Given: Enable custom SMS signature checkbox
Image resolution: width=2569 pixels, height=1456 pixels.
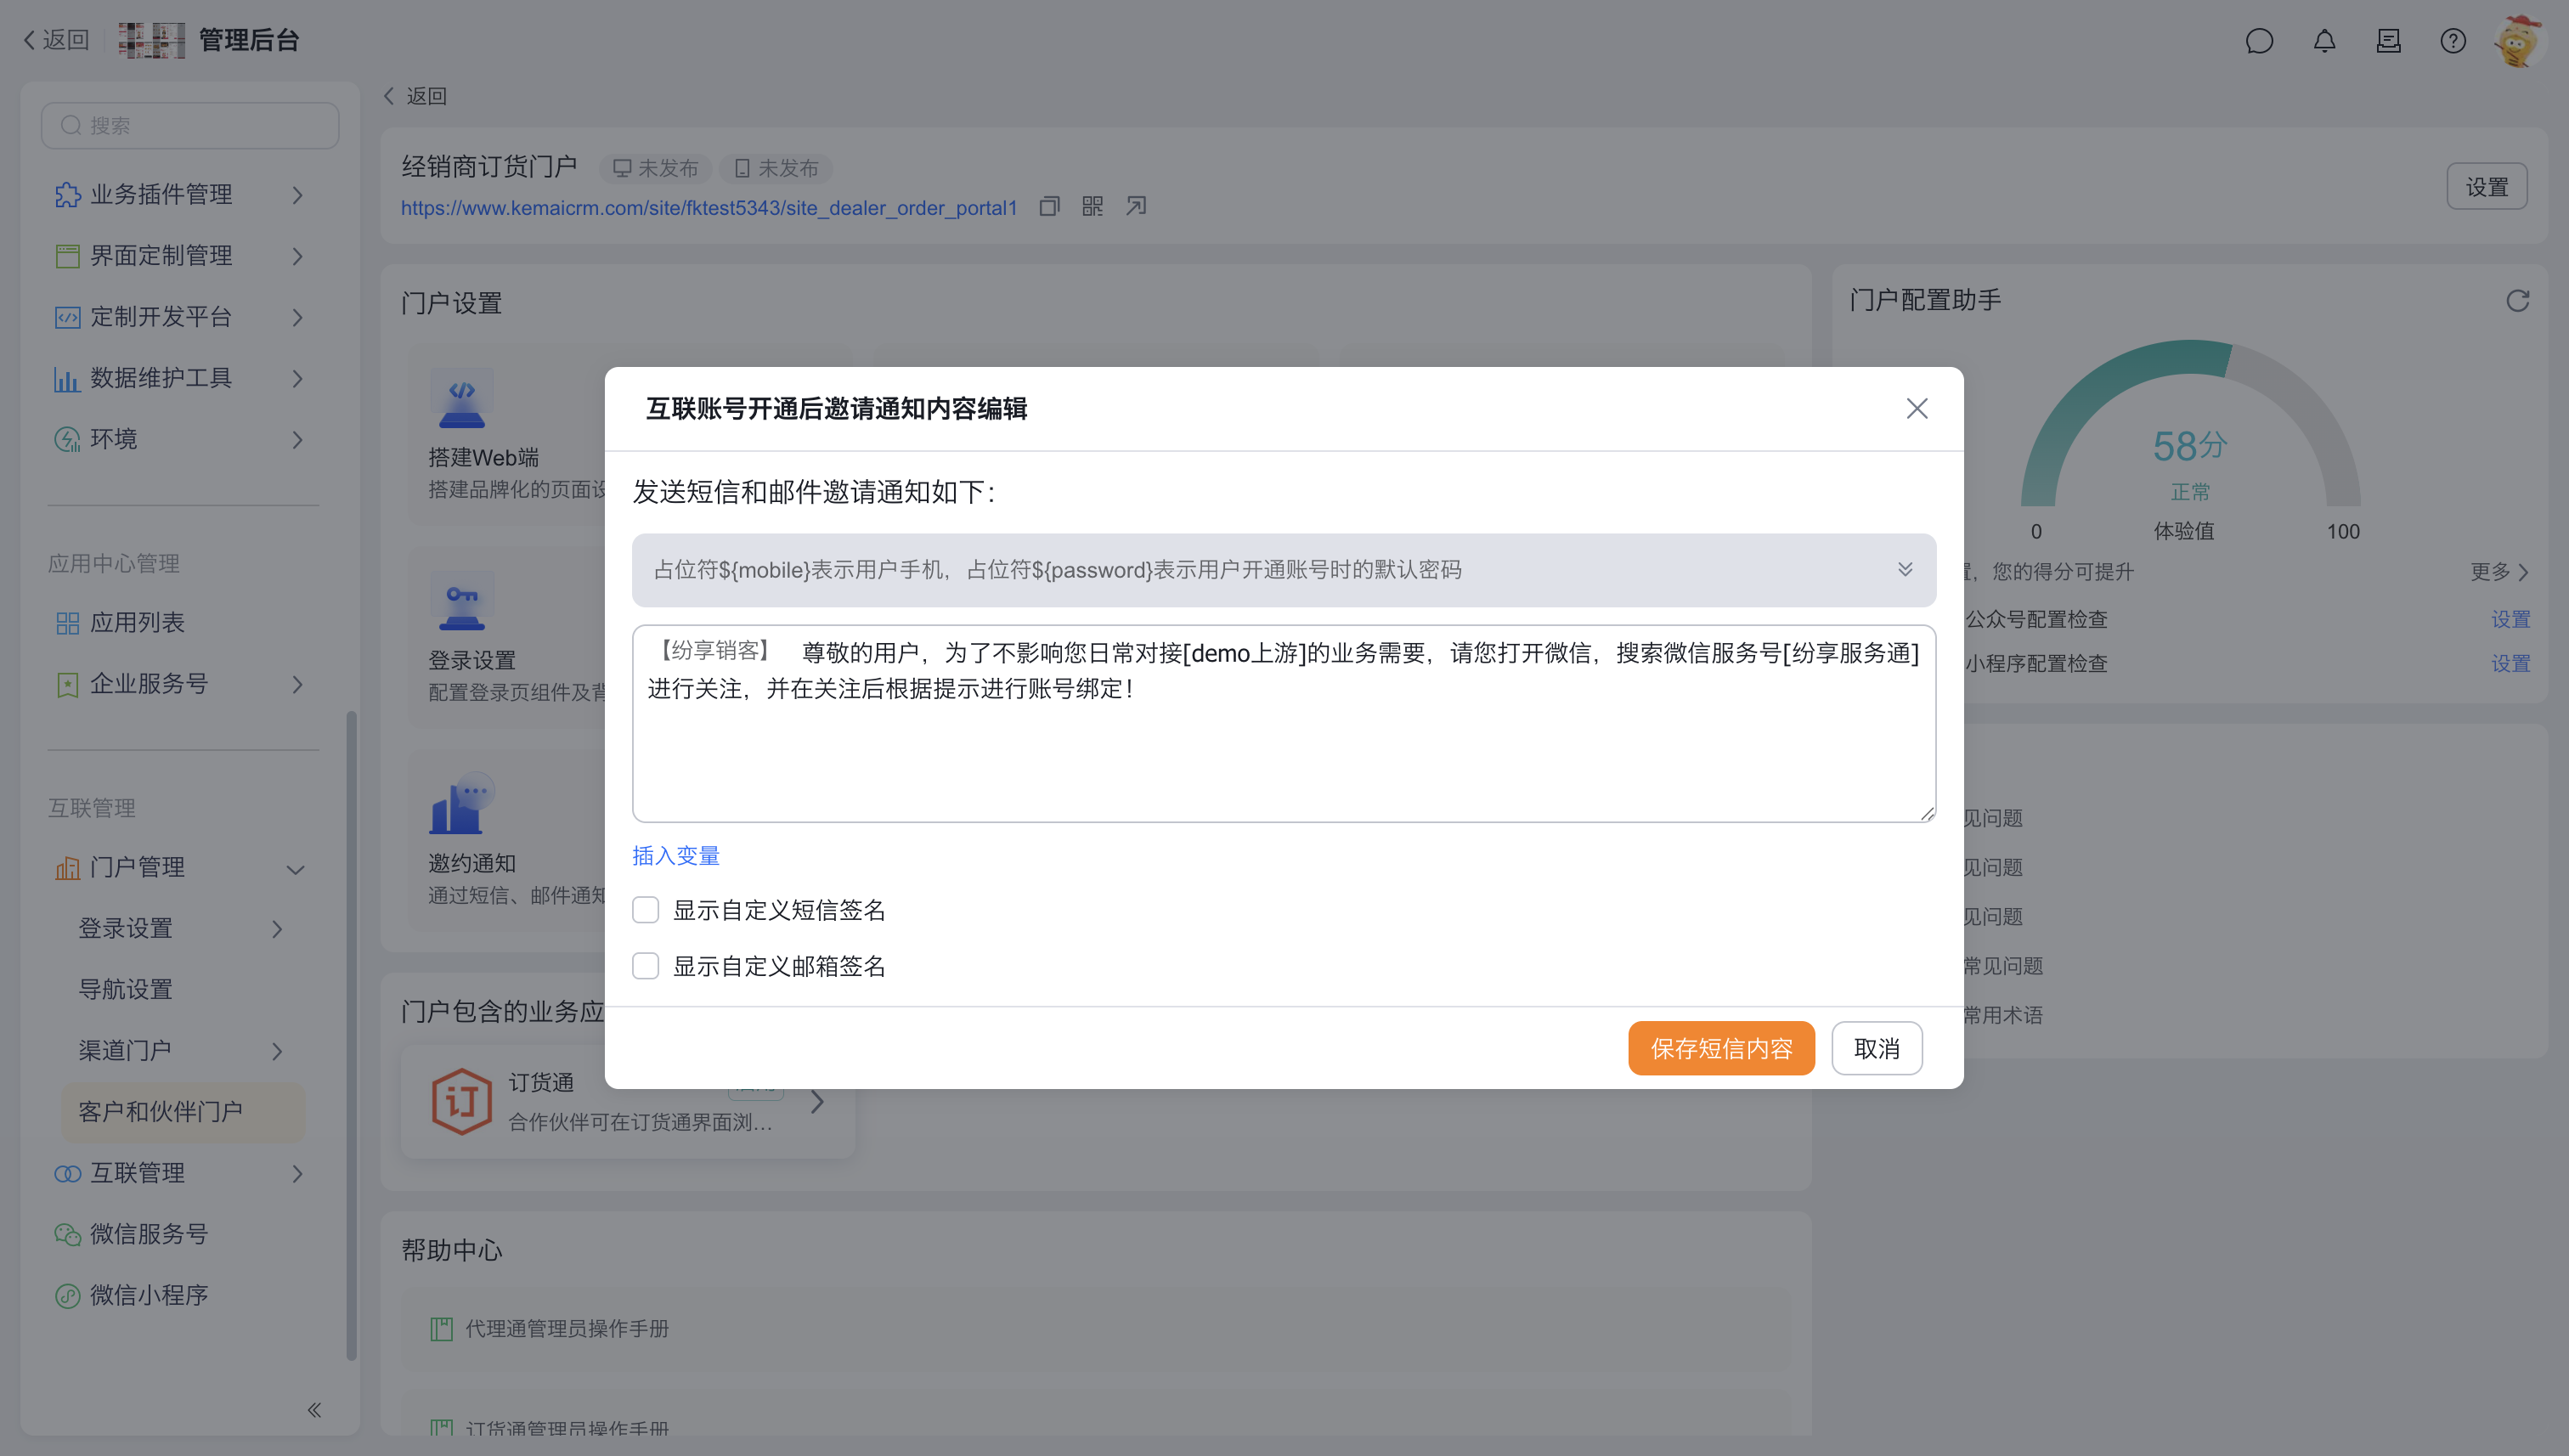Looking at the screenshot, I should pyautogui.click(x=646, y=910).
